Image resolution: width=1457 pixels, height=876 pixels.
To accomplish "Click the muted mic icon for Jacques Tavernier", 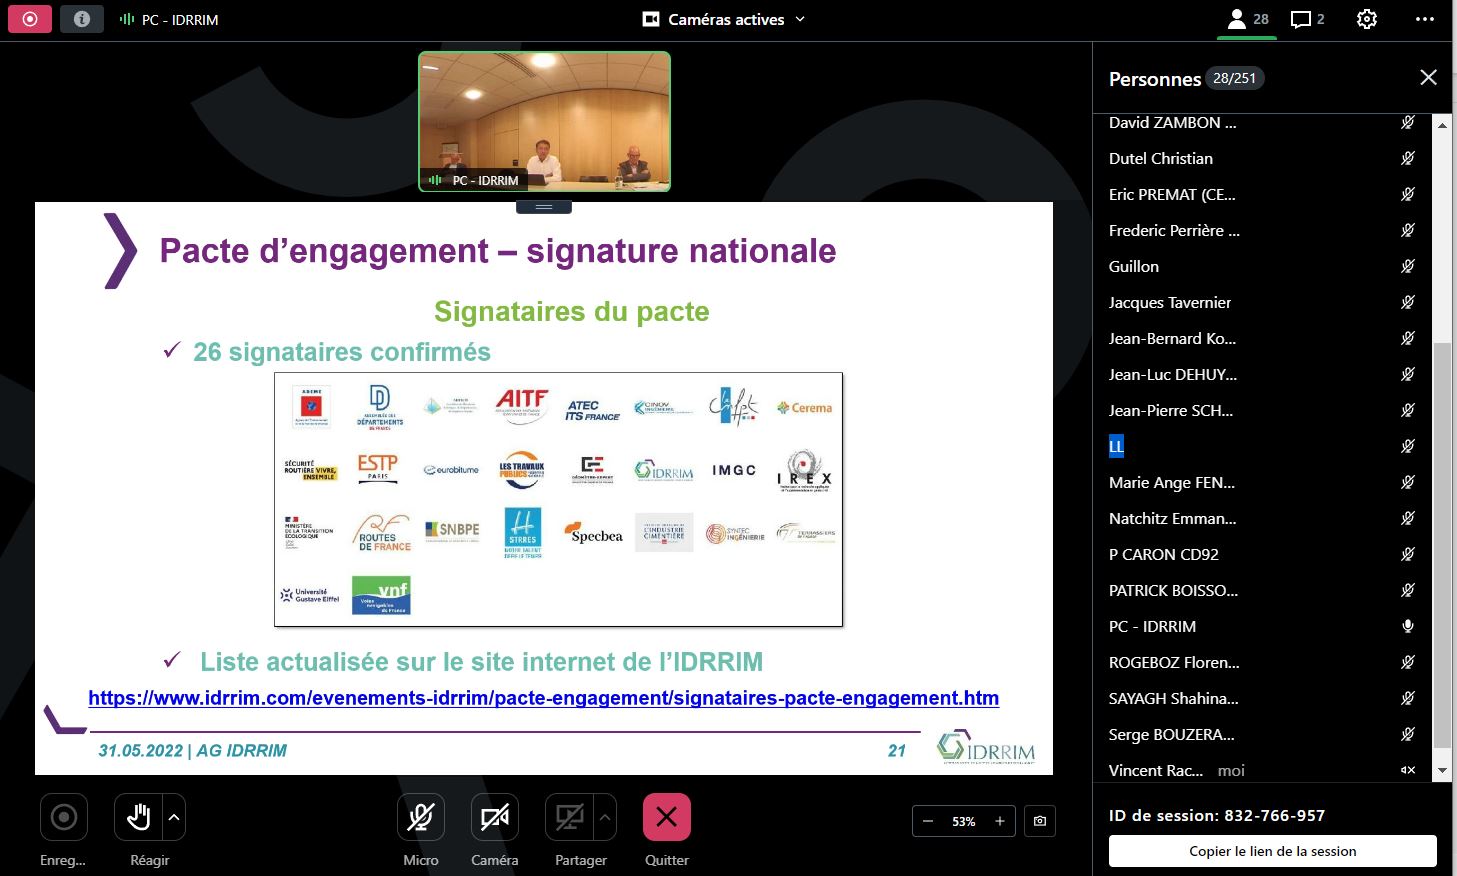I will pos(1408,302).
